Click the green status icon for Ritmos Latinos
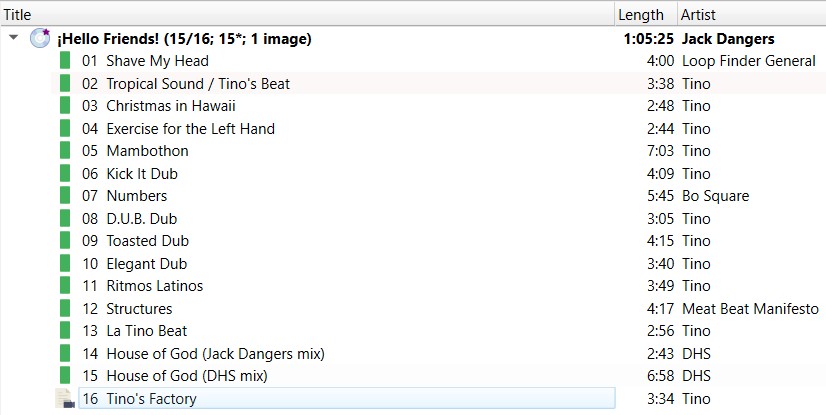 pos(65,286)
